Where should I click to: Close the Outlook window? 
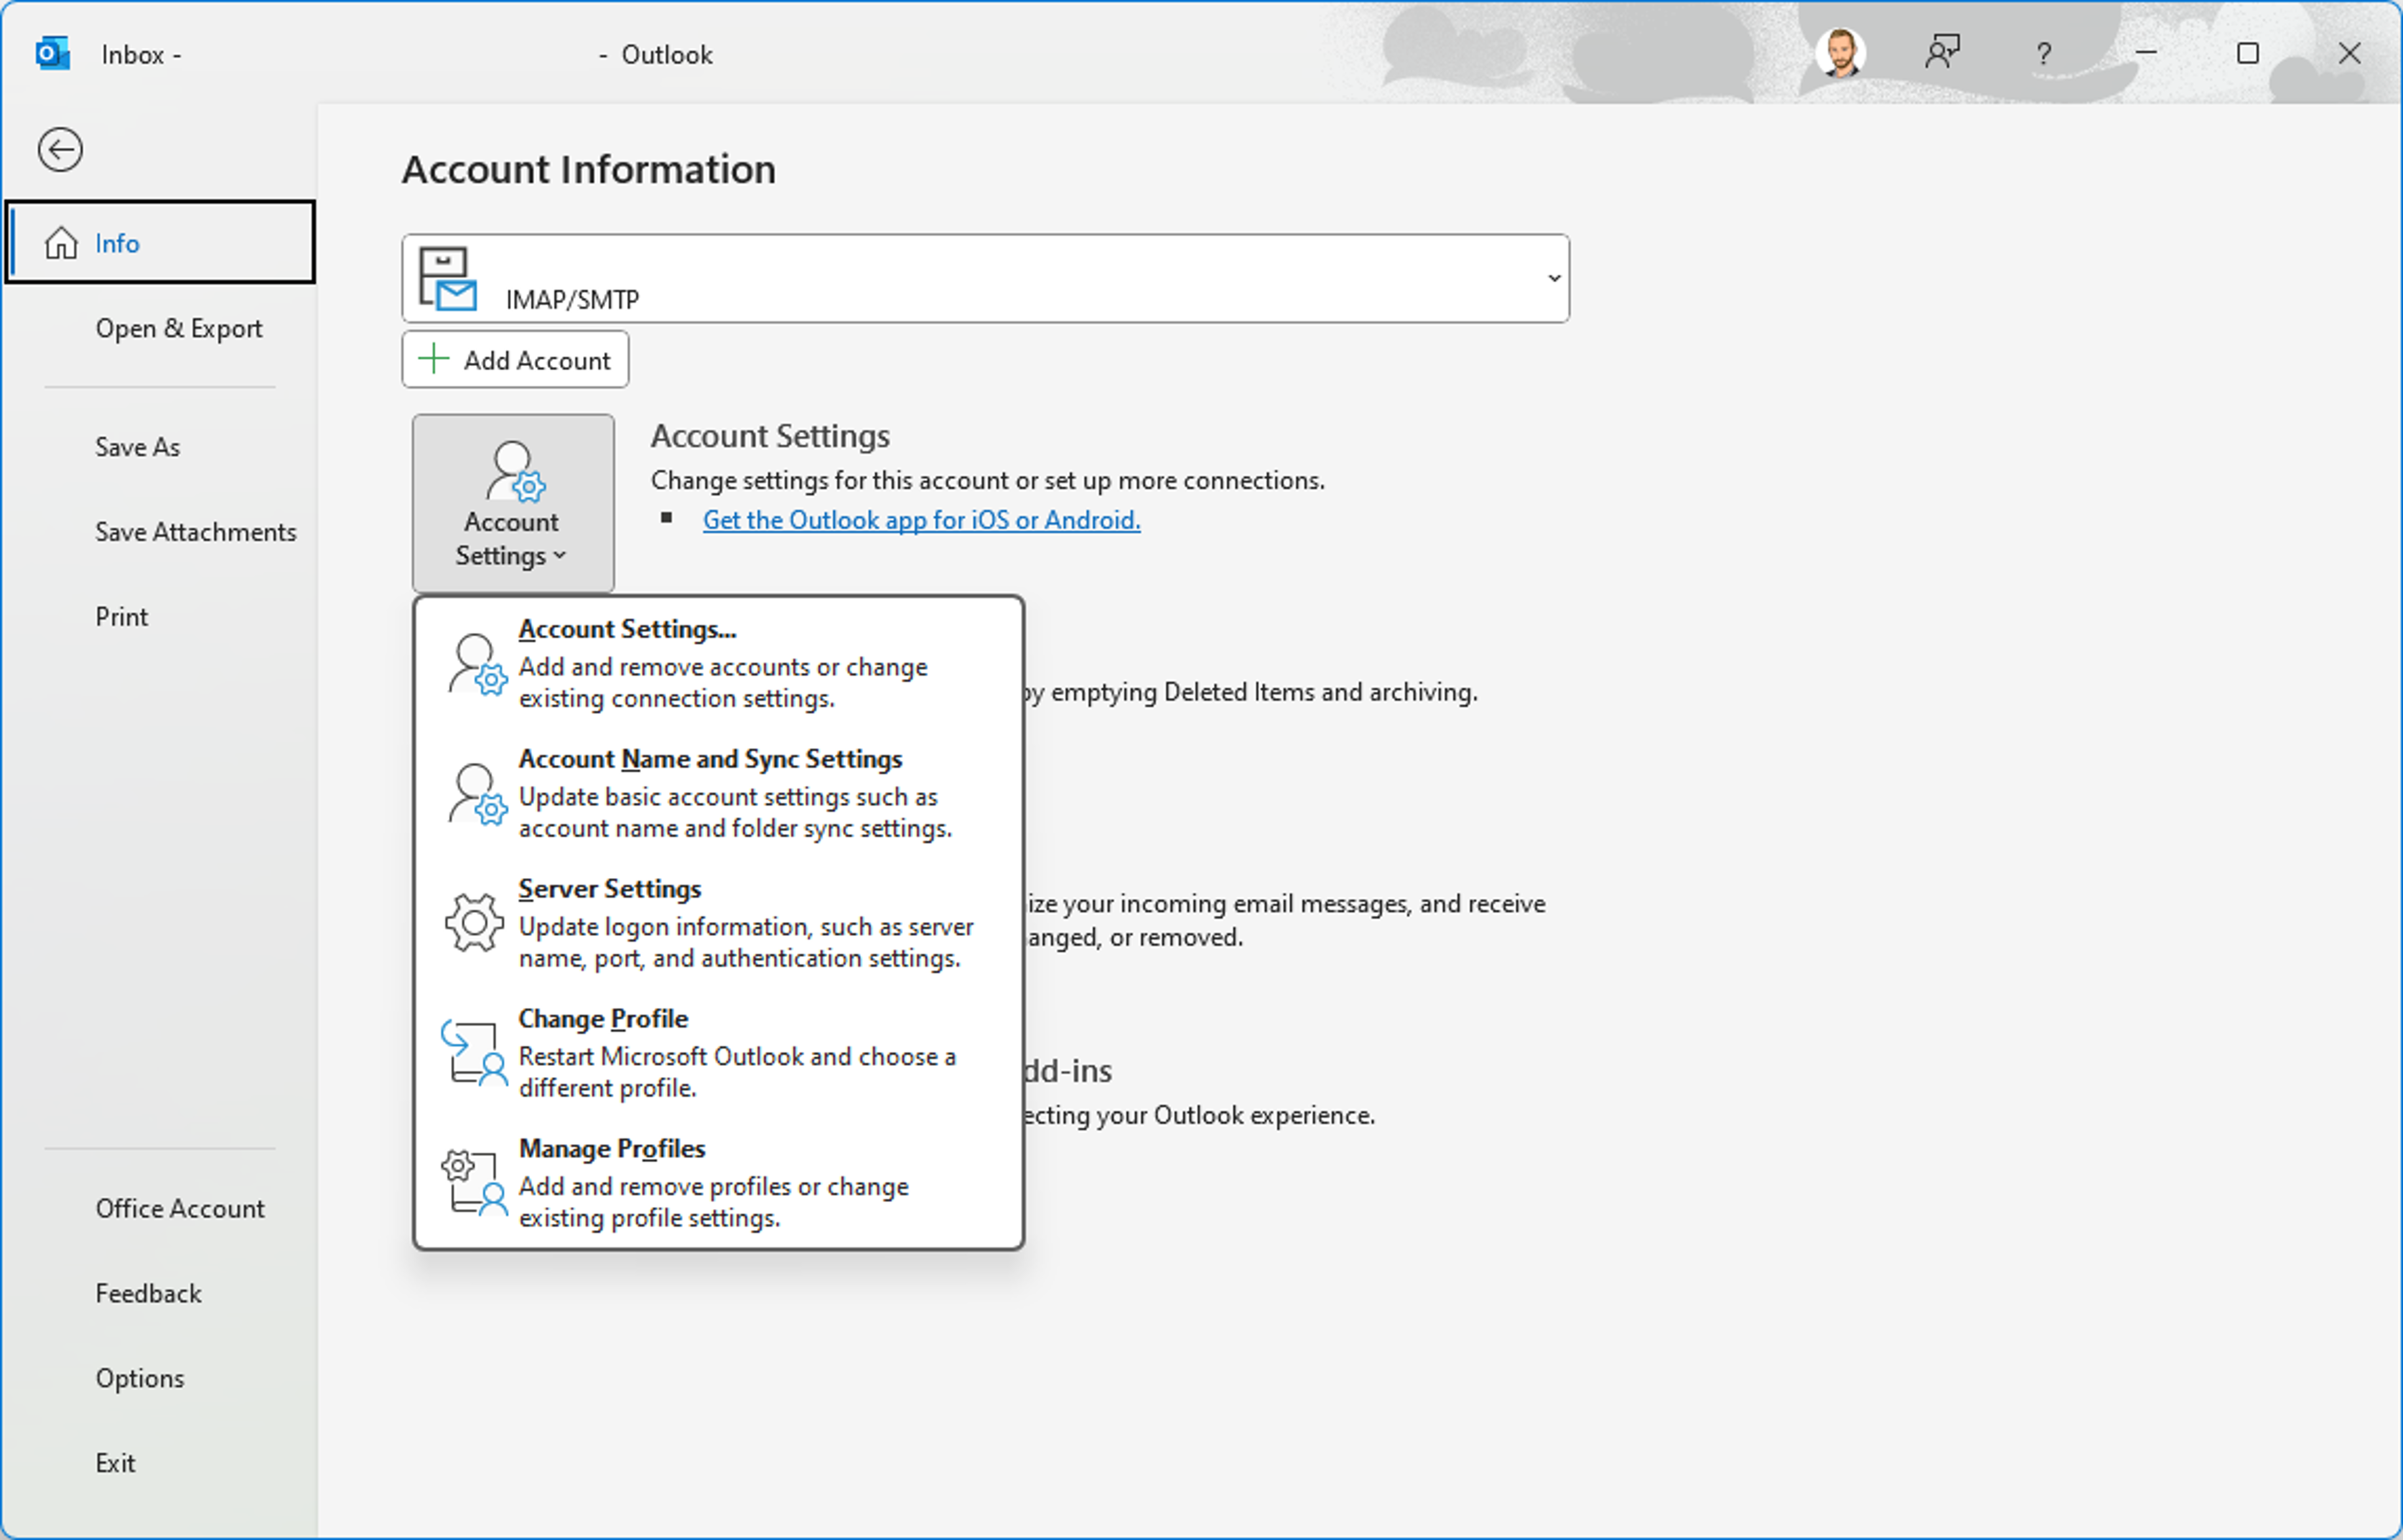click(2350, 53)
